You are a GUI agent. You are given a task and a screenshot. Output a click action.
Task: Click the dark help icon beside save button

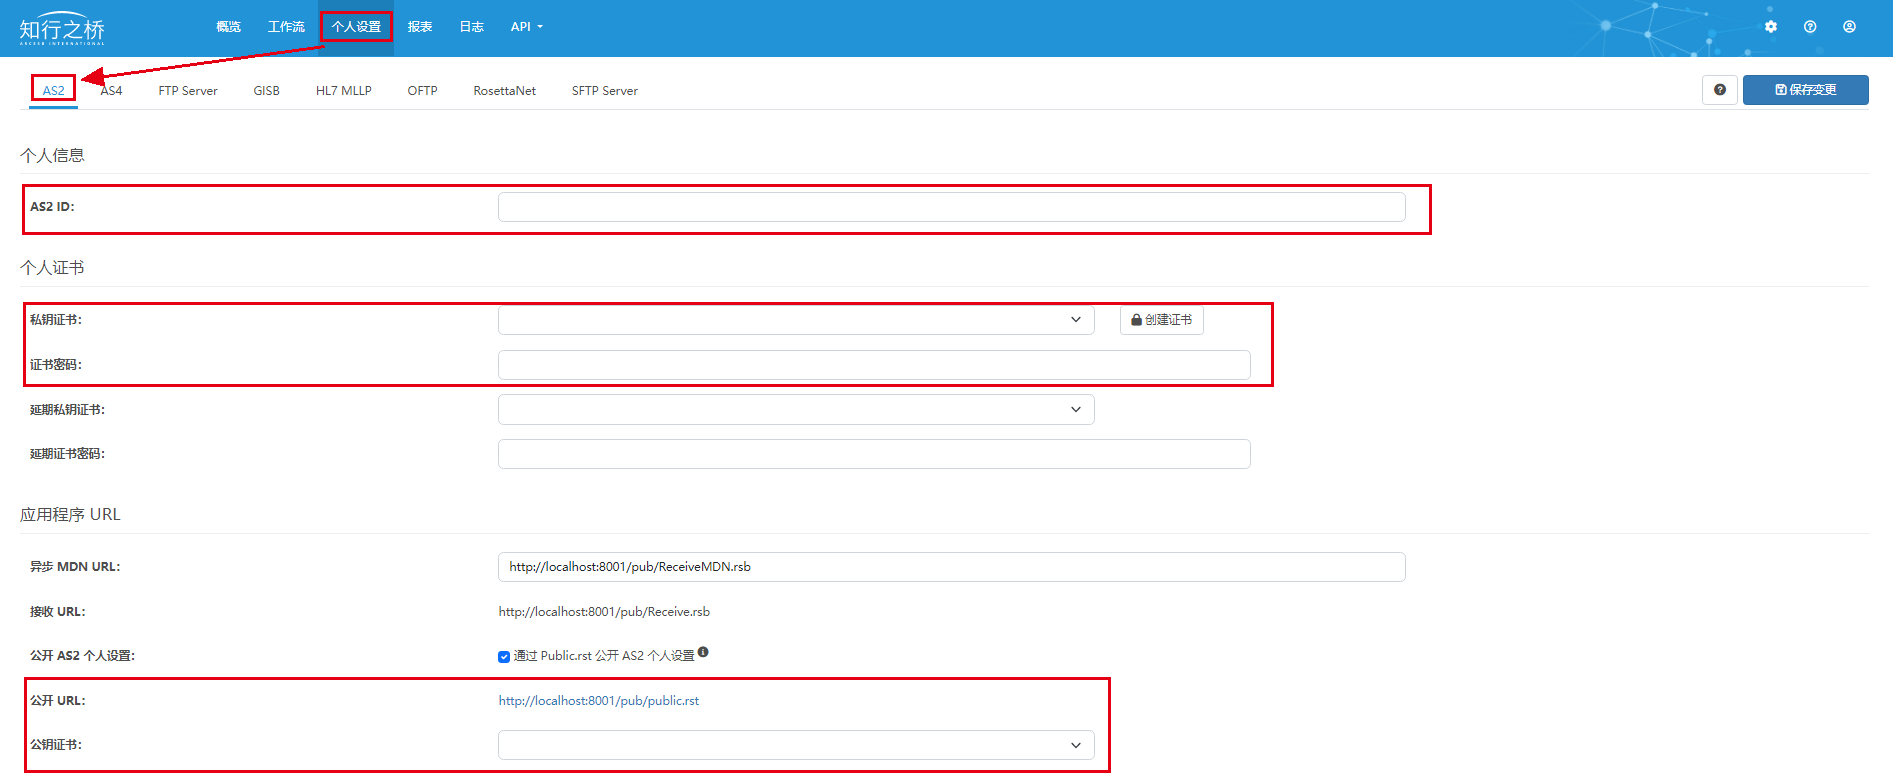(1719, 90)
